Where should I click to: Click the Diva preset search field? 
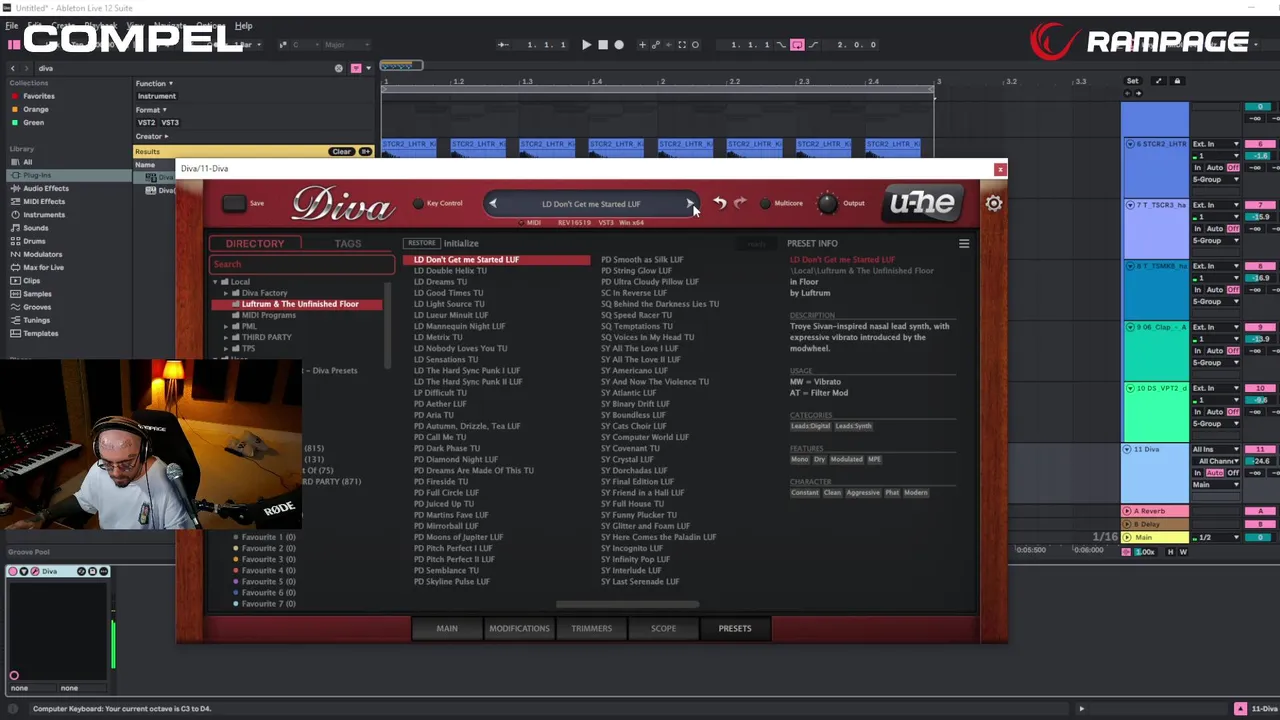pos(301,264)
